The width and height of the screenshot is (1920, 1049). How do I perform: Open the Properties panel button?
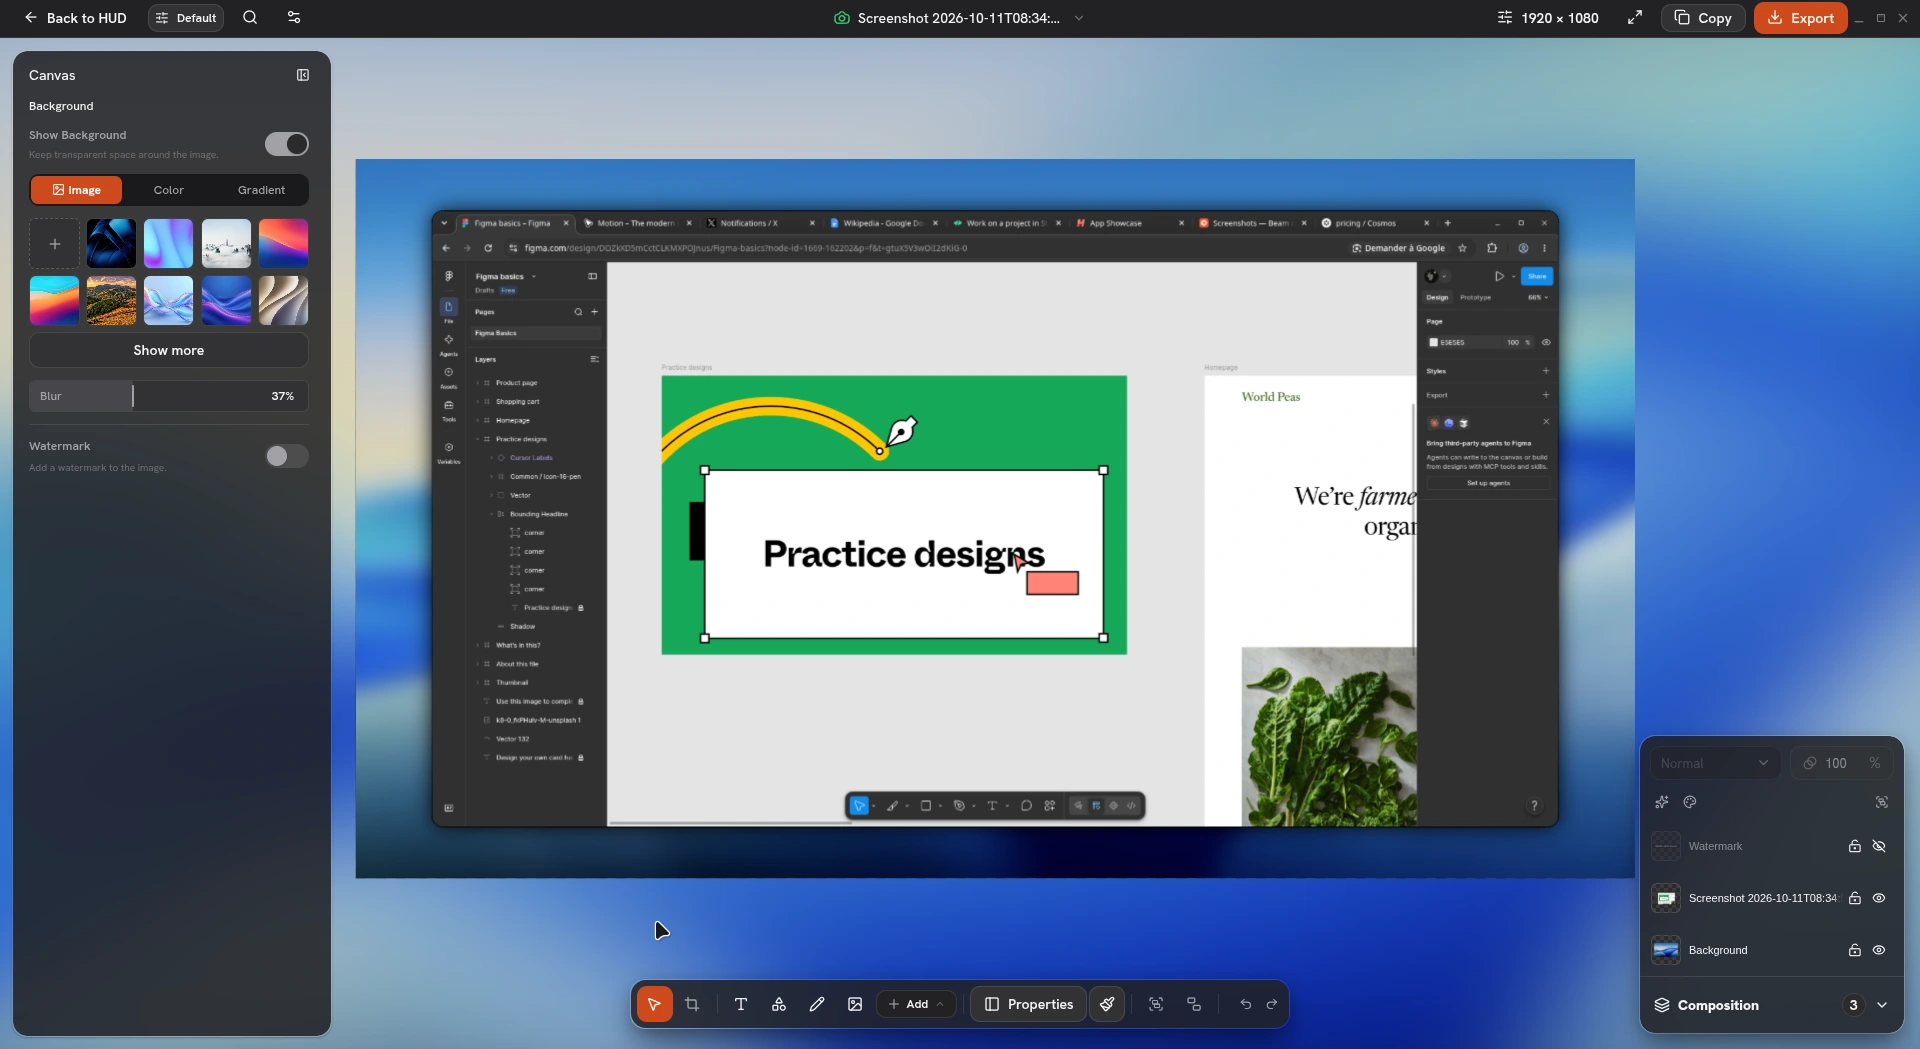click(x=1029, y=1004)
